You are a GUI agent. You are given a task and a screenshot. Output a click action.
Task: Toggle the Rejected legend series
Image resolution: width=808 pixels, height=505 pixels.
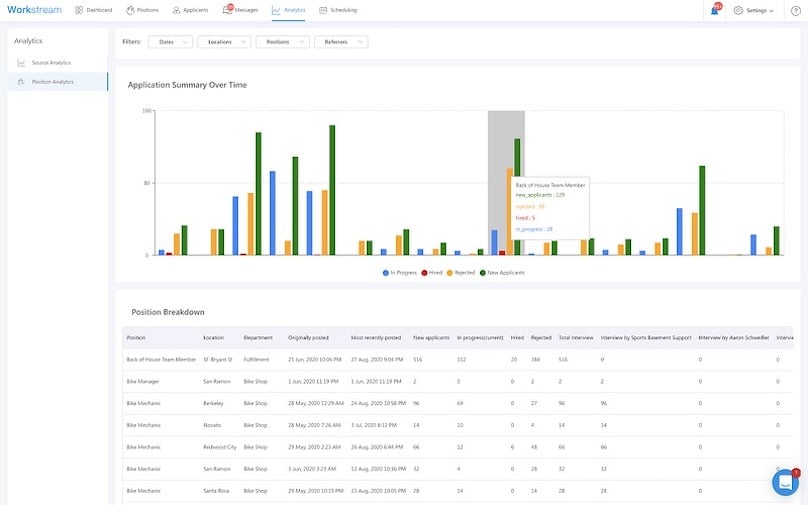click(x=461, y=272)
